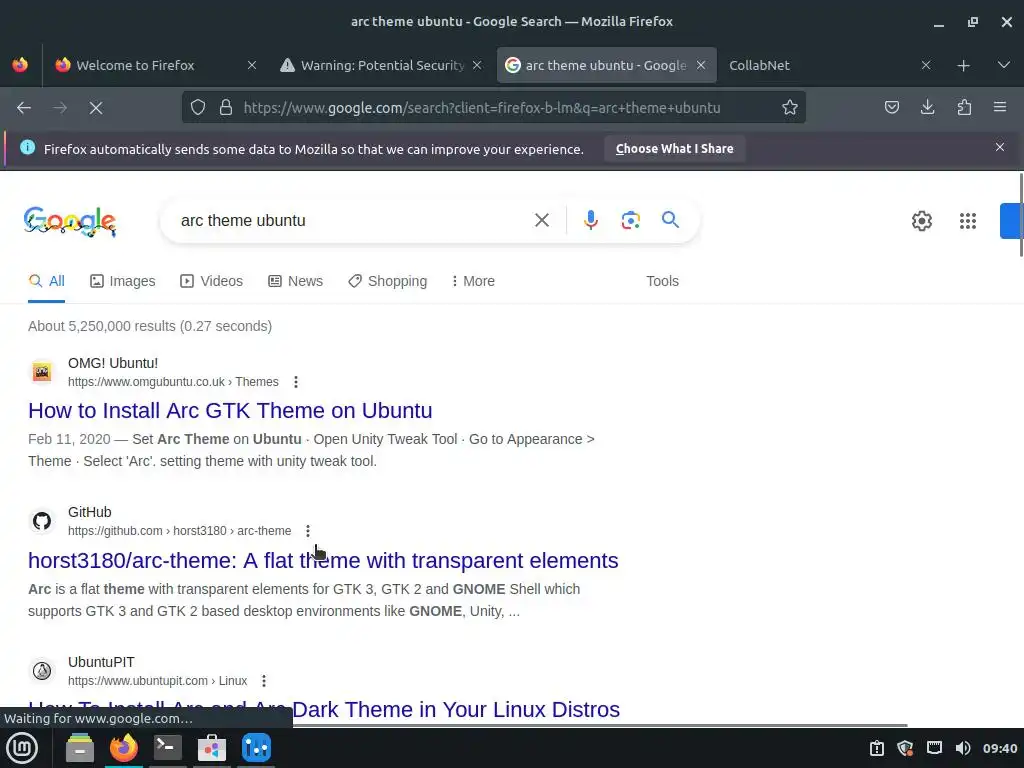Open the Firefox application menu
The height and width of the screenshot is (768, 1024).
tap(1000, 107)
